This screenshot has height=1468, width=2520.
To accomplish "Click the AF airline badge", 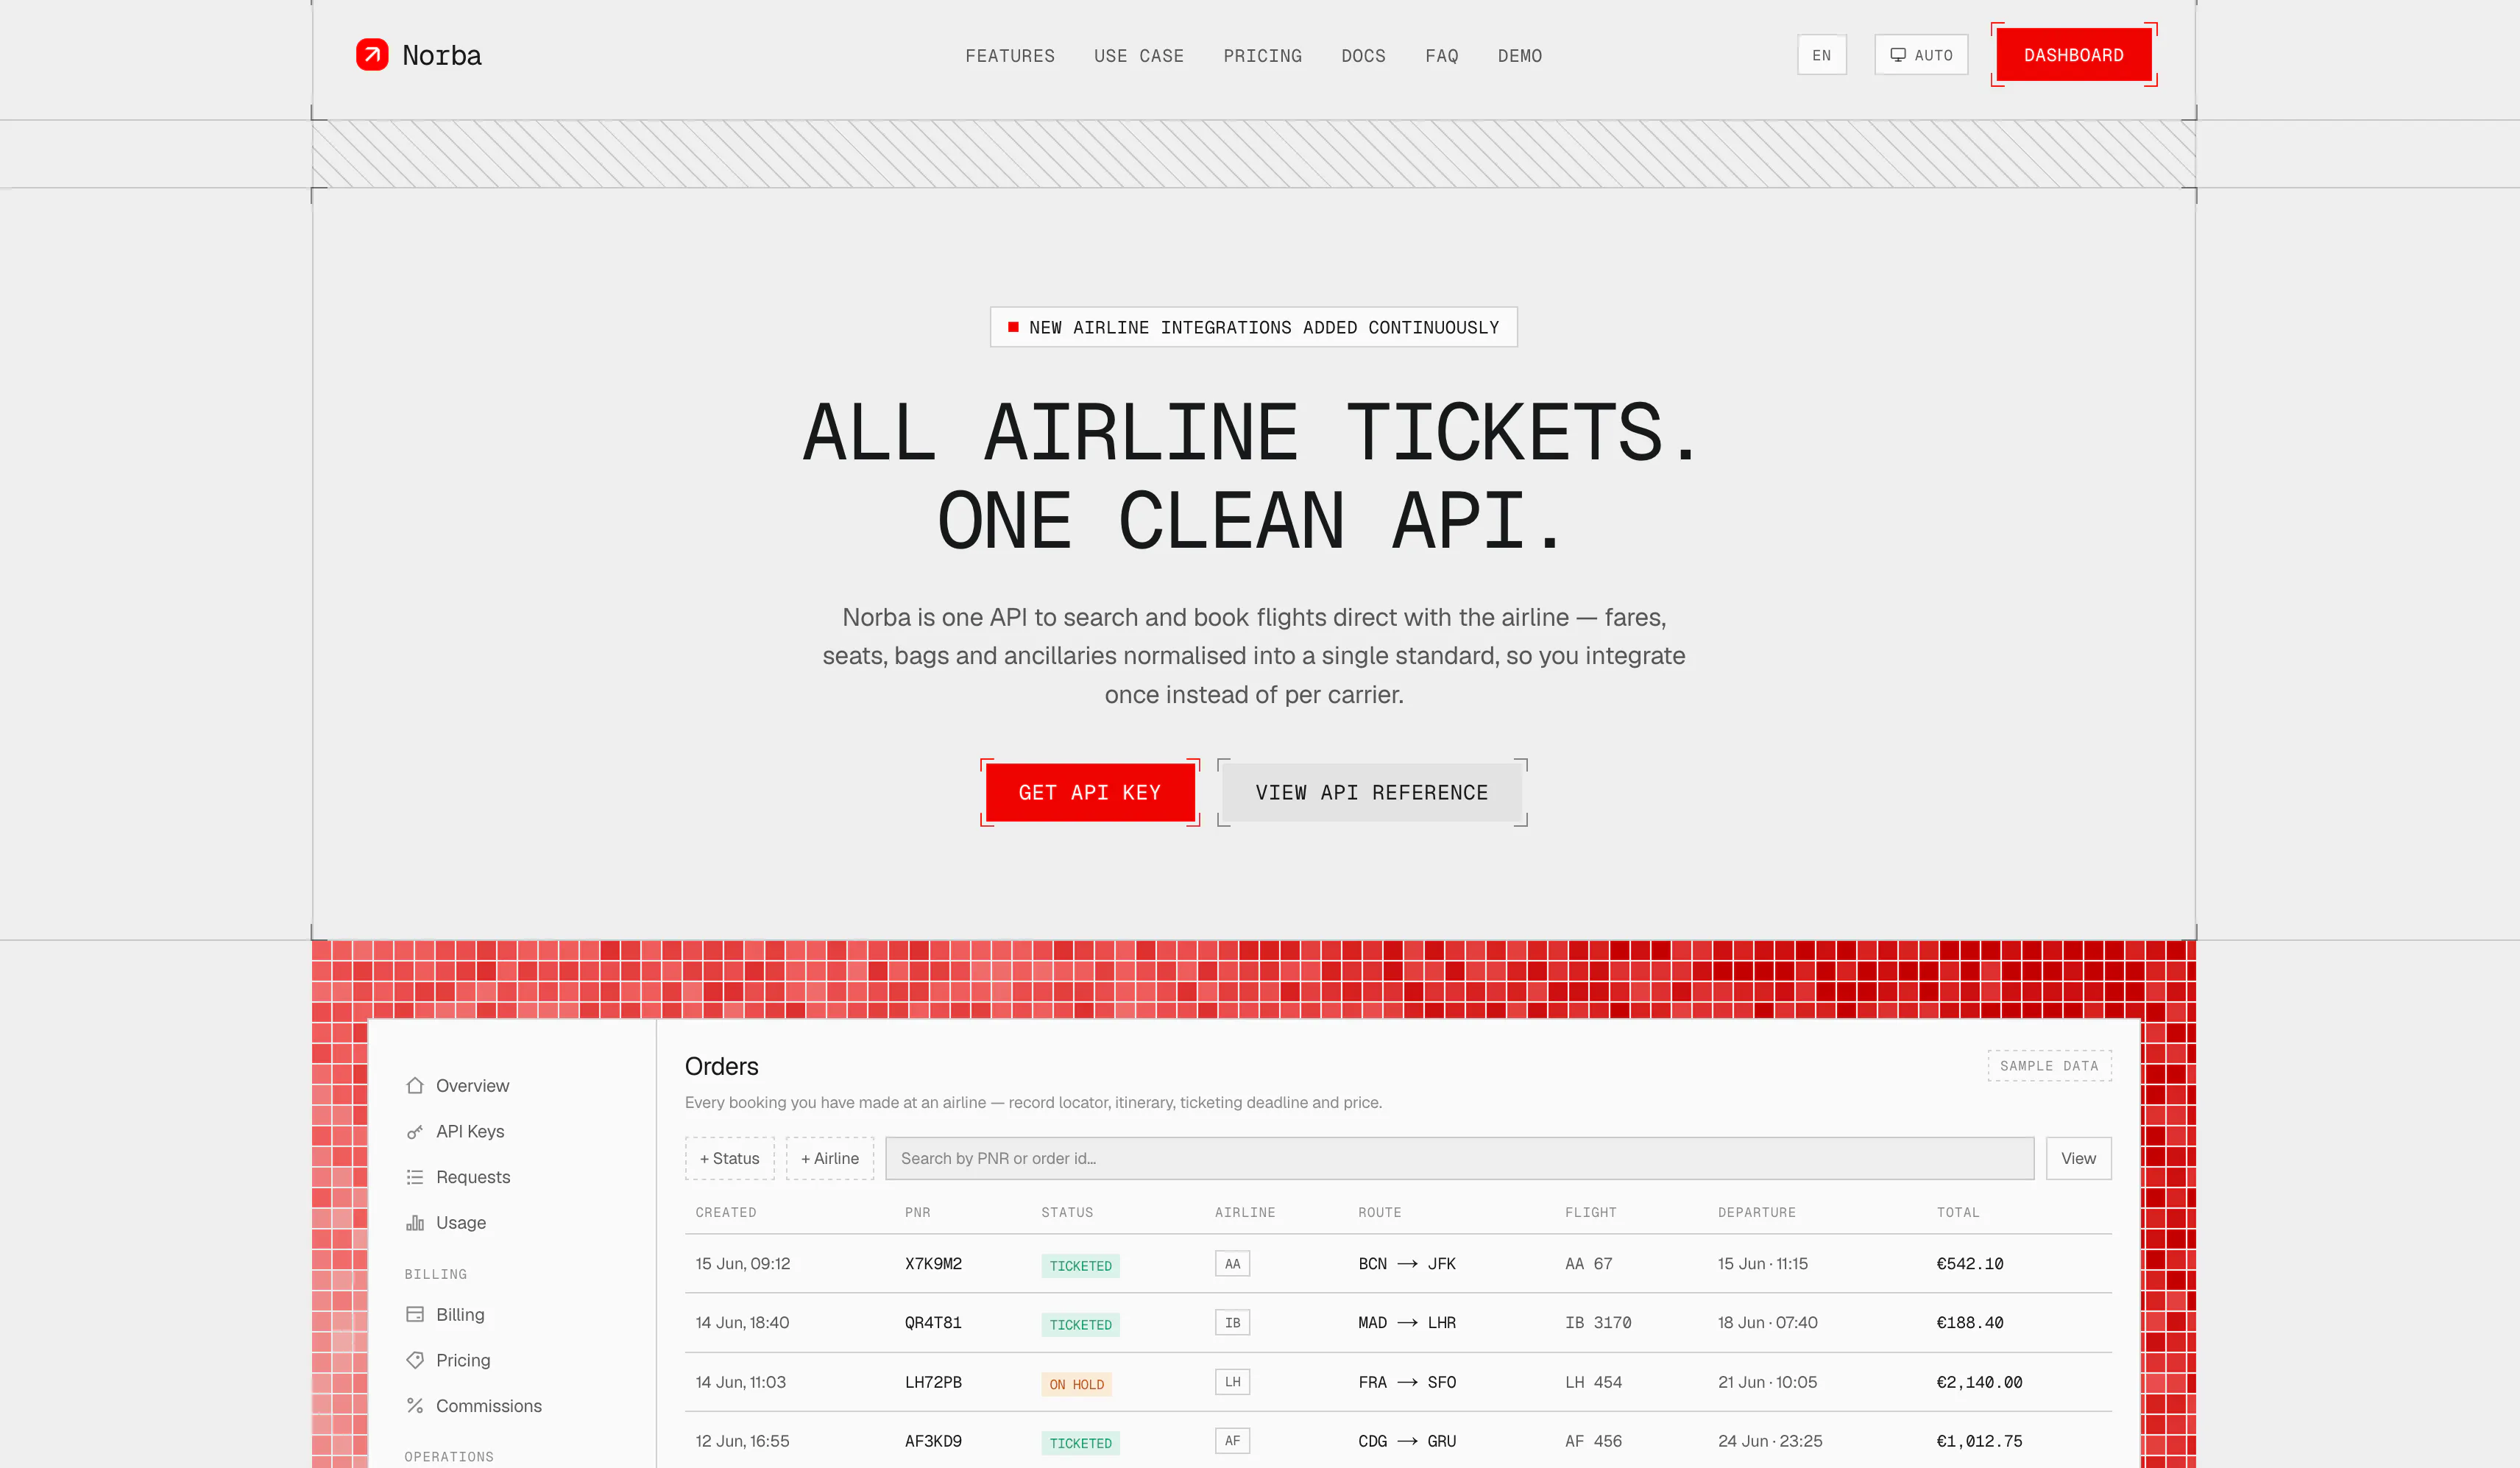I will click(x=1232, y=1440).
